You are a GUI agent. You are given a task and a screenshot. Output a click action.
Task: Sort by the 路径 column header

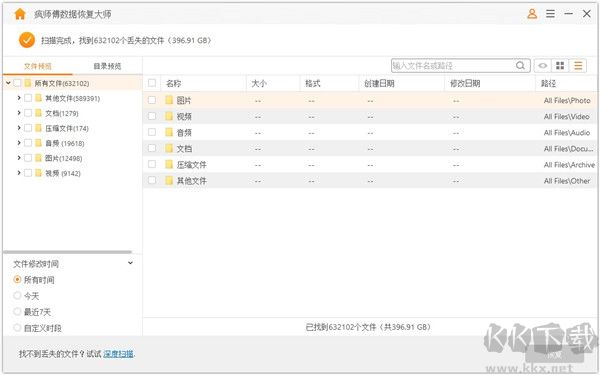point(548,83)
